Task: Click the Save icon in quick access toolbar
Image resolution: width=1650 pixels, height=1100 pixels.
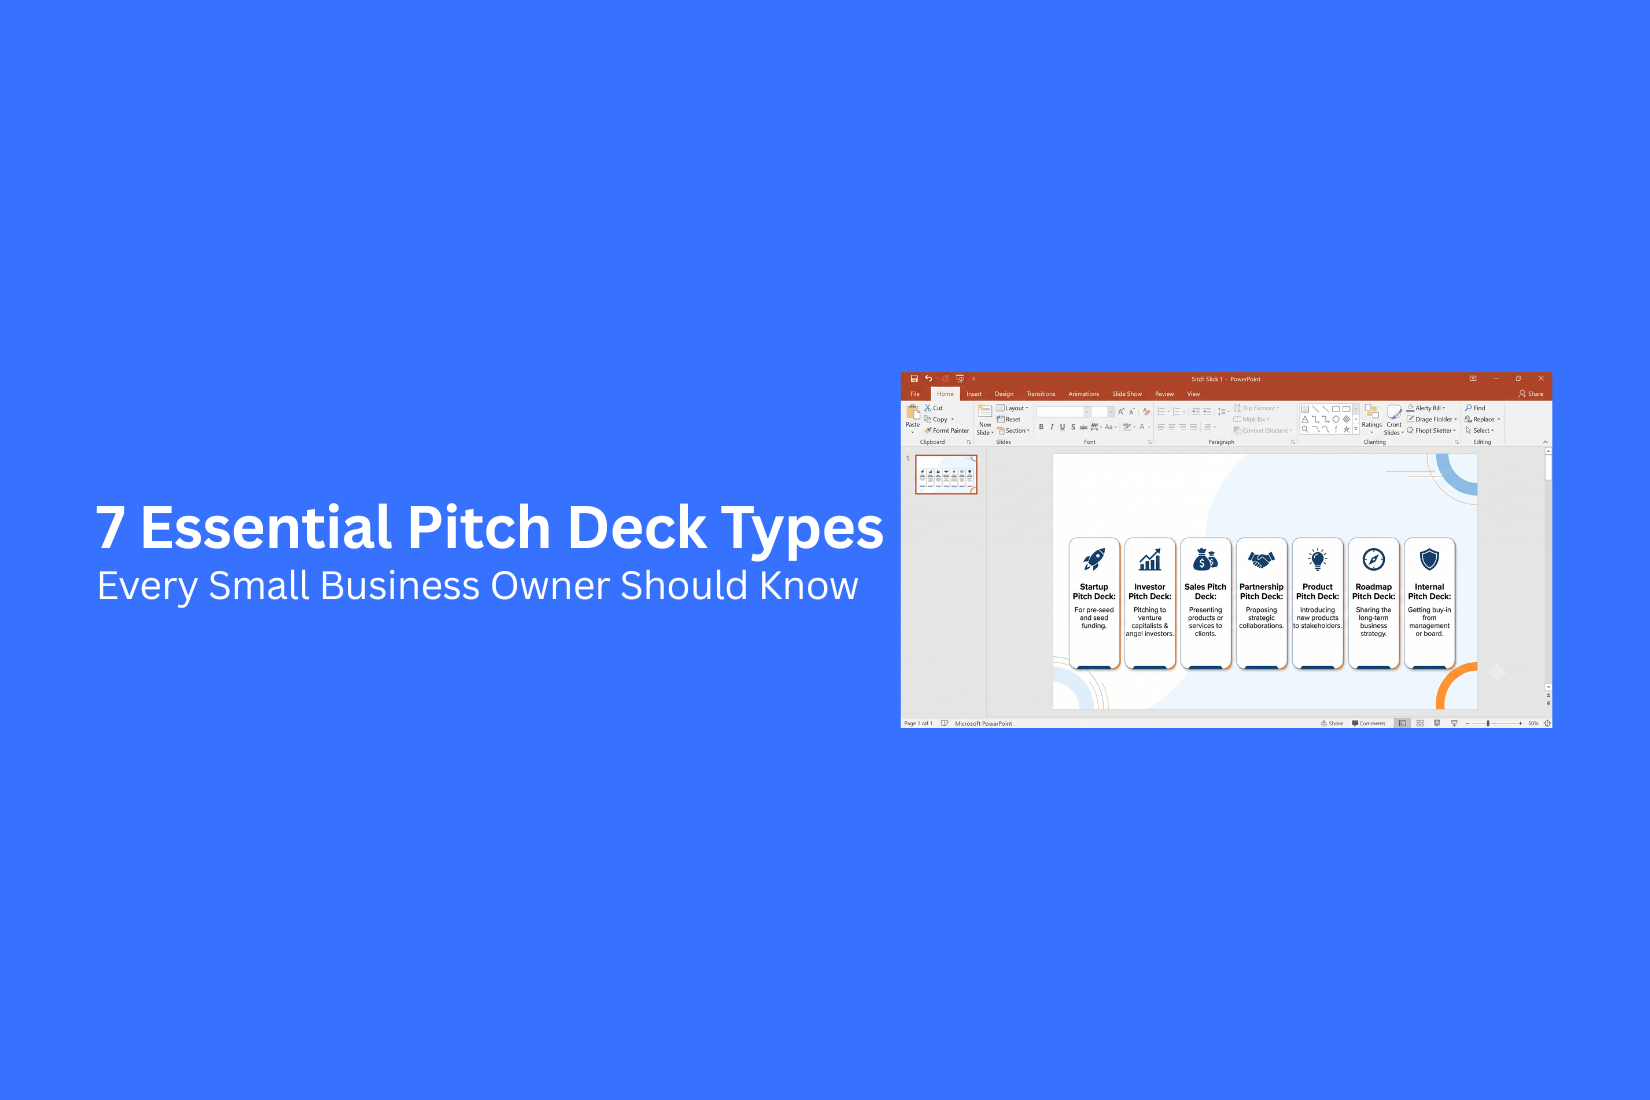Action: click(914, 379)
